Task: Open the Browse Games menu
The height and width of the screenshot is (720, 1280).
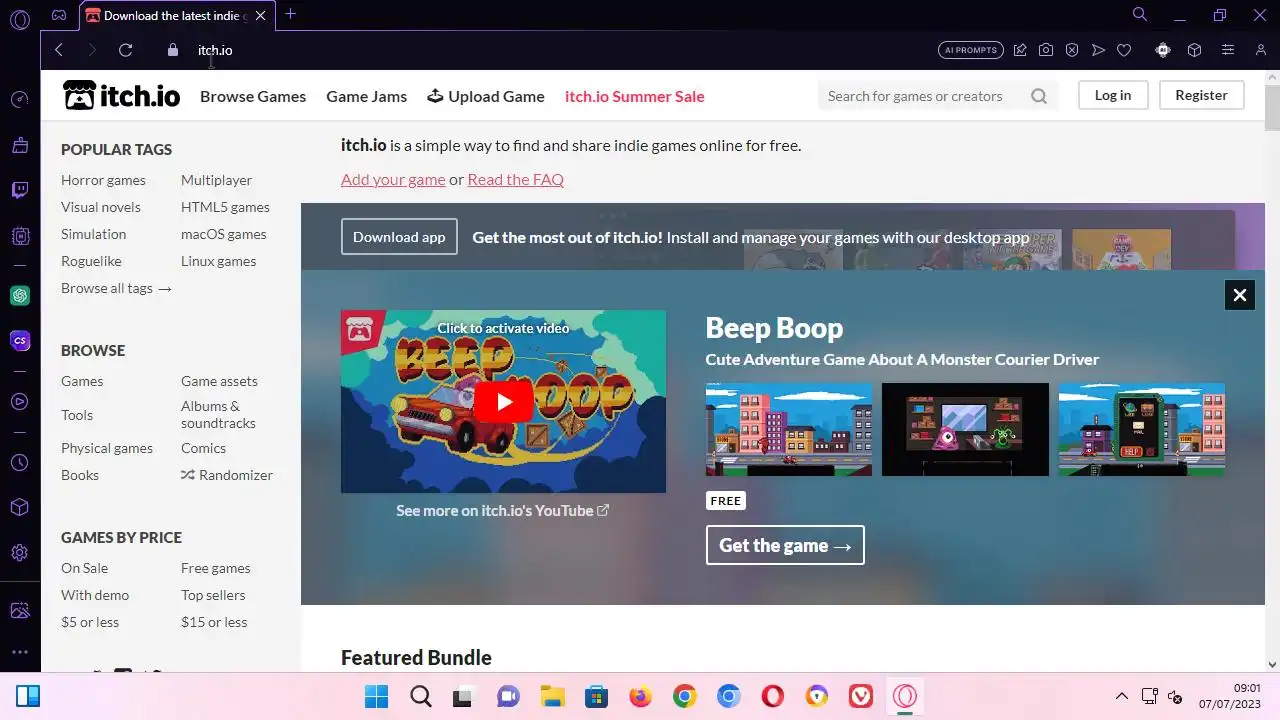Action: (253, 96)
